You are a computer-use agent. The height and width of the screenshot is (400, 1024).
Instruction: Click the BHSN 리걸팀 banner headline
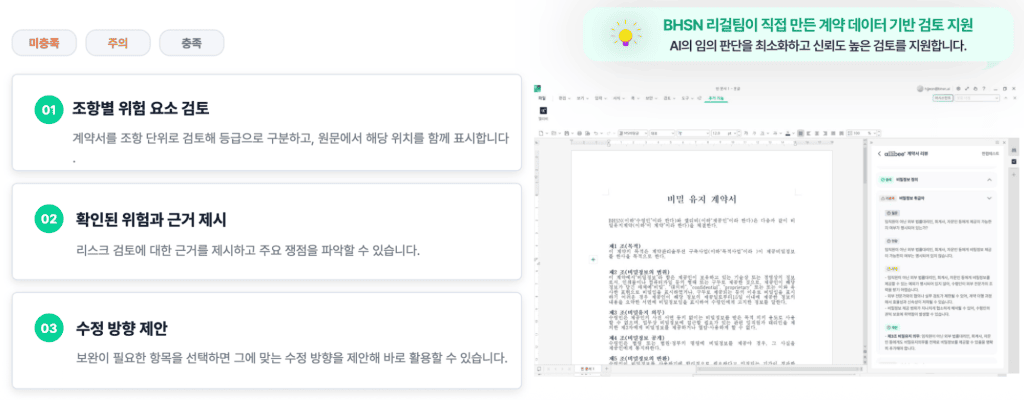818,25
